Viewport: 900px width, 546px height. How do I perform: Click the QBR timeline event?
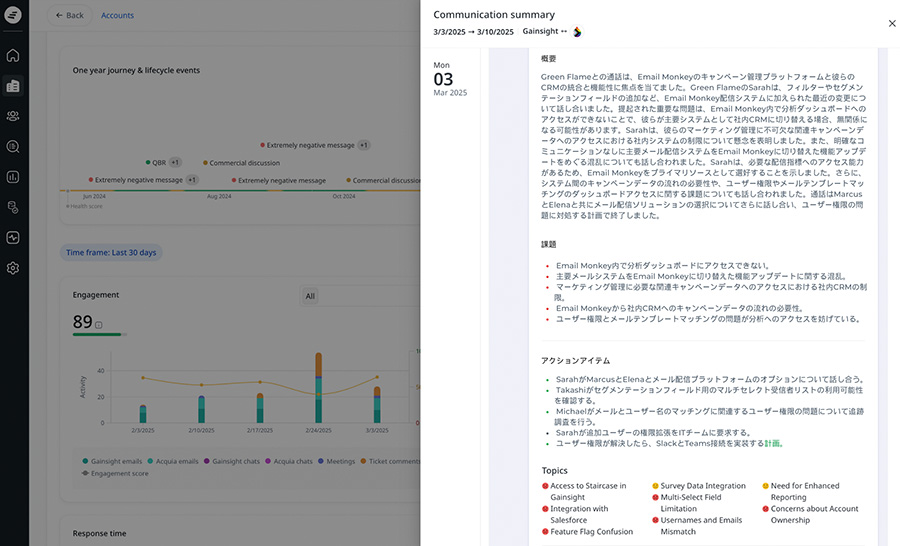pyautogui.click(x=156, y=162)
